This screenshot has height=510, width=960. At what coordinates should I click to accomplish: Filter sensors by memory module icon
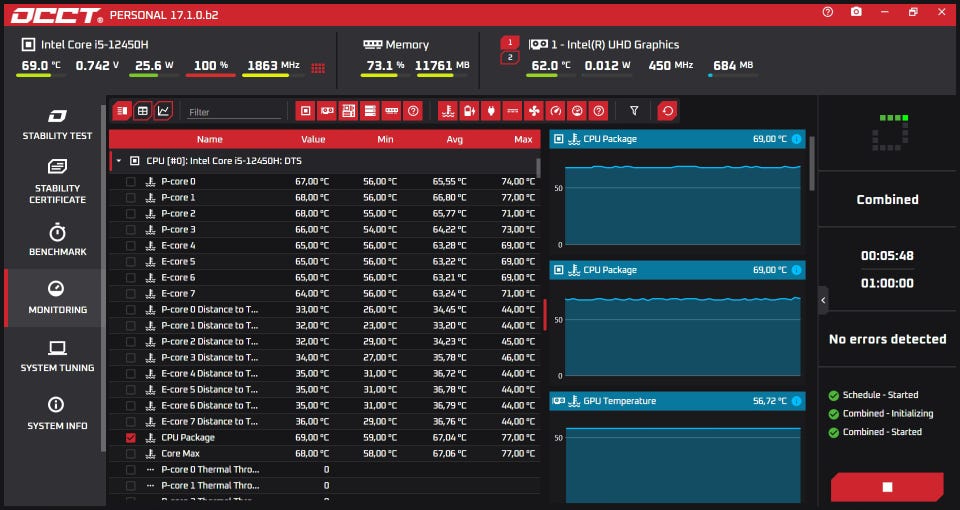391,111
